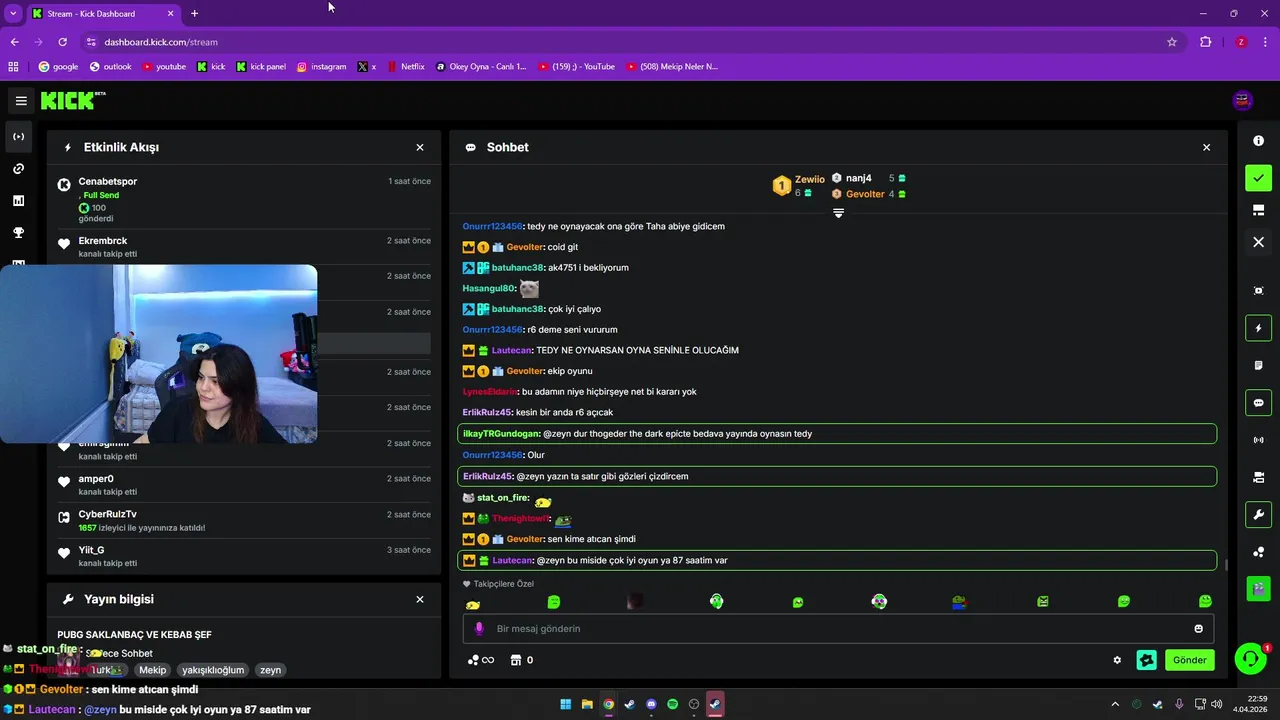Image resolution: width=1280 pixels, height=720 pixels.
Task: Close the Etkinlik Akışı panel
Action: (x=420, y=147)
